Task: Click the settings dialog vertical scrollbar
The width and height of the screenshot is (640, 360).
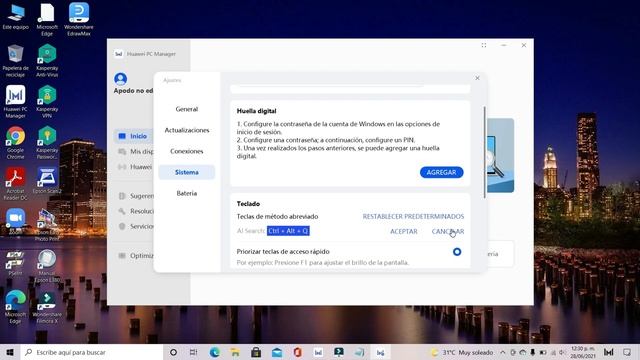Action: point(484,152)
